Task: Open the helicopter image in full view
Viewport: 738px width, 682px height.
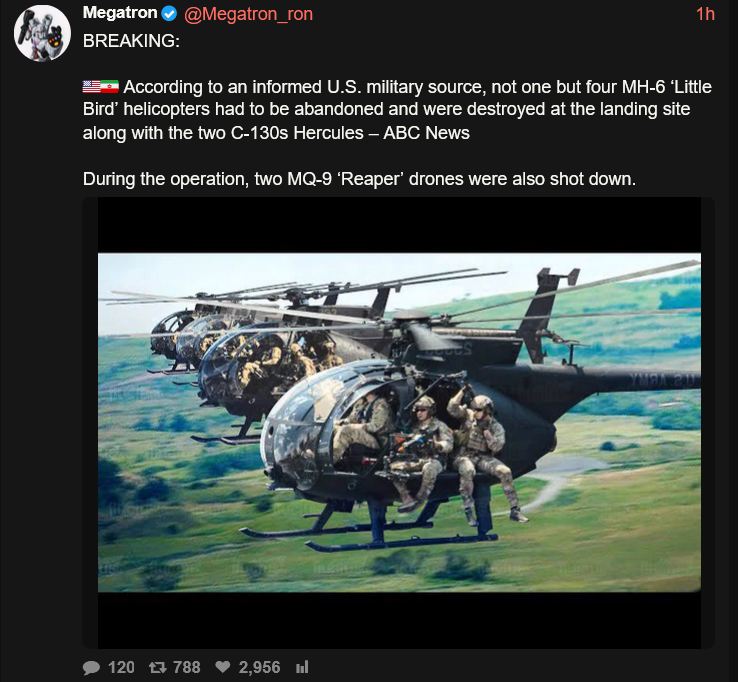Action: click(x=399, y=423)
